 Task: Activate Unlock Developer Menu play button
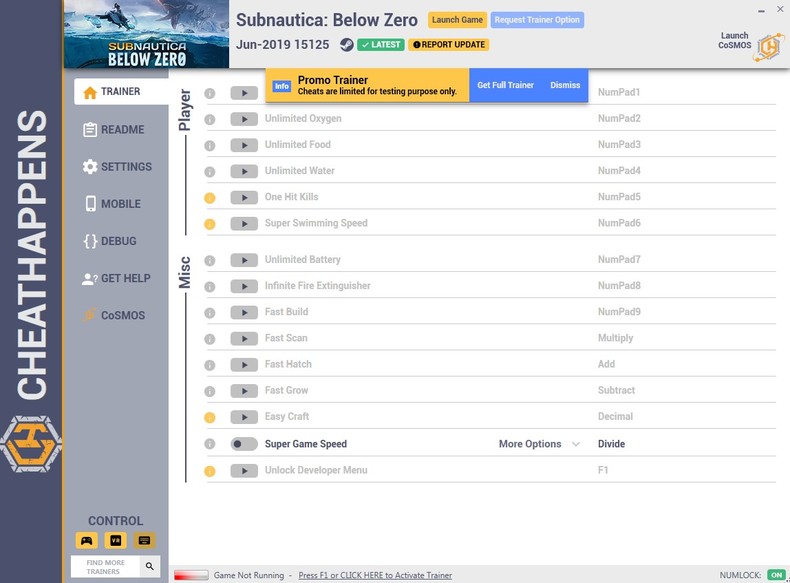coord(244,471)
